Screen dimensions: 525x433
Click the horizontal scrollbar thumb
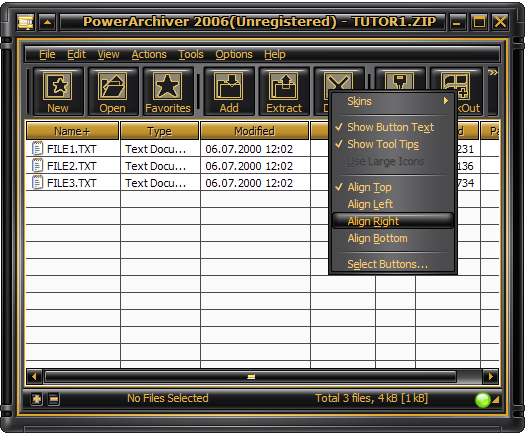click(250, 377)
